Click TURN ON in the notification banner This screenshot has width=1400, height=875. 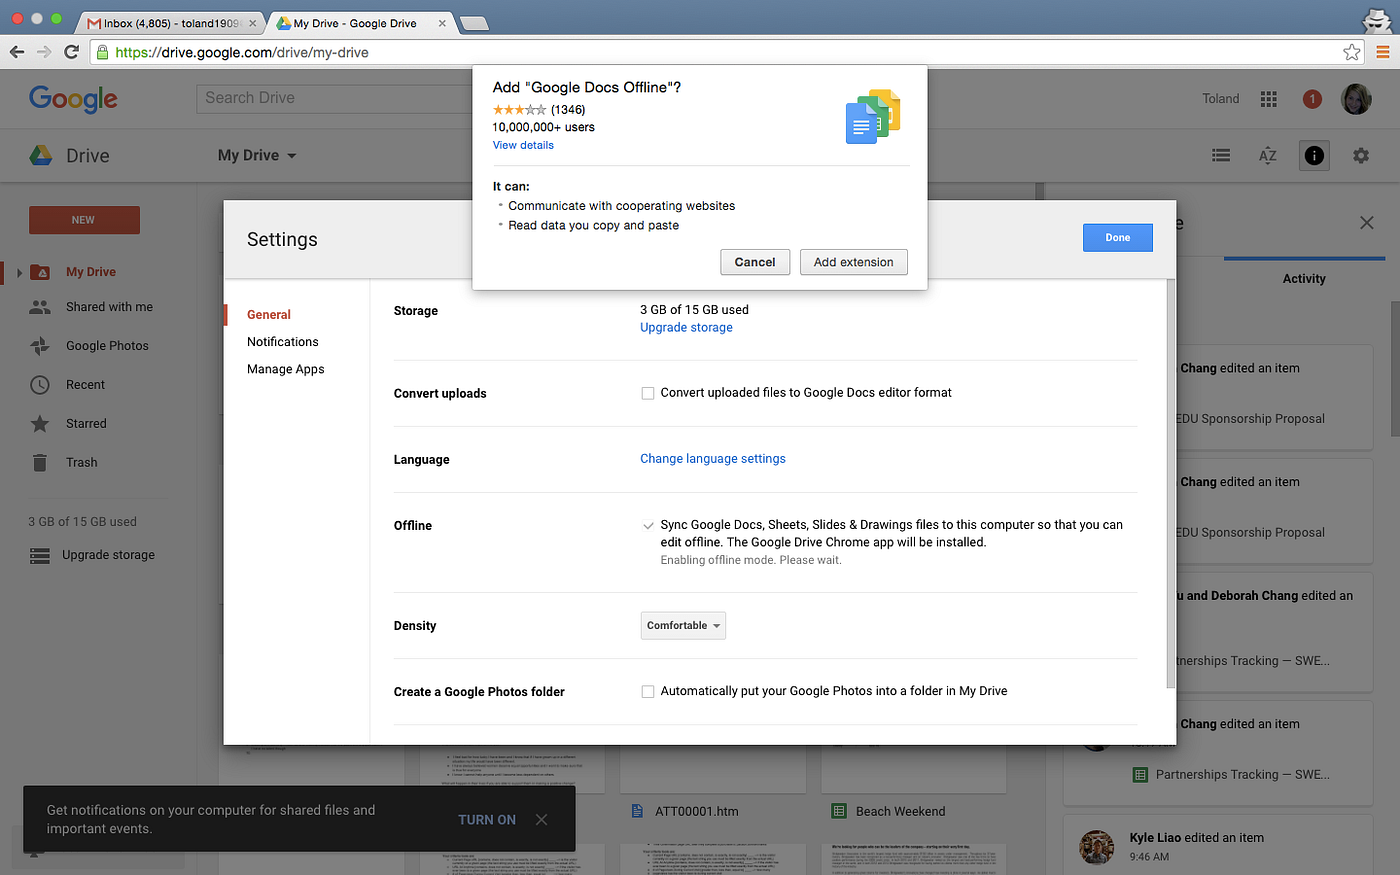[486, 819]
